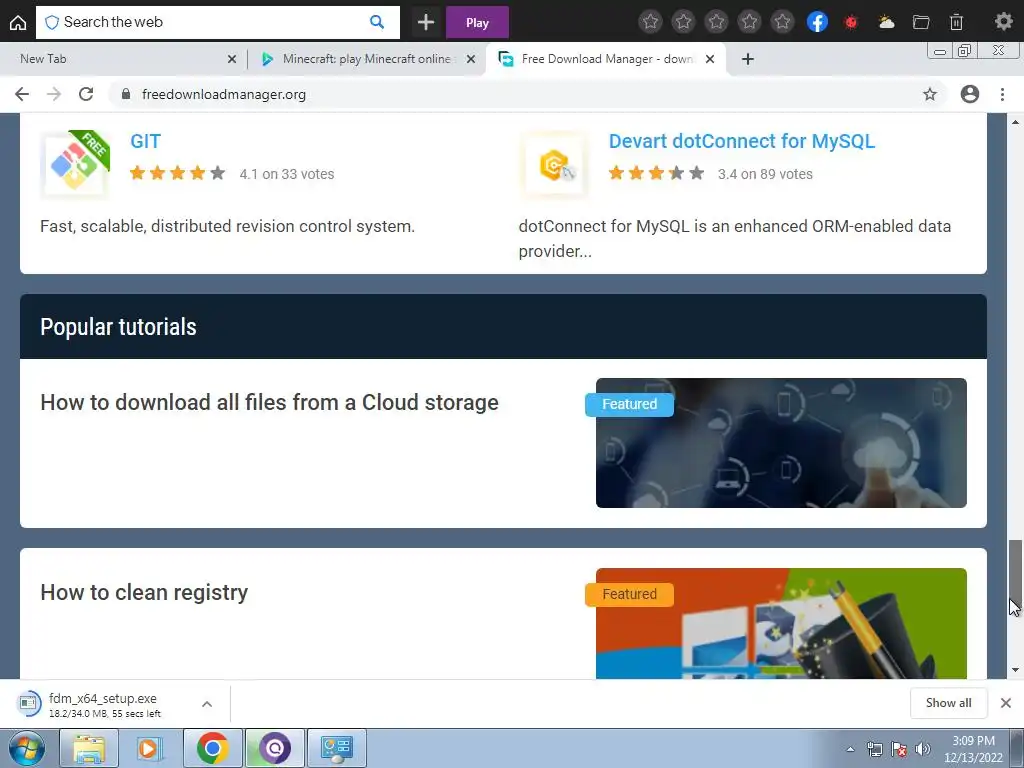Click the browser home icon
The width and height of the screenshot is (1024, 768).
tap(18, 23)
